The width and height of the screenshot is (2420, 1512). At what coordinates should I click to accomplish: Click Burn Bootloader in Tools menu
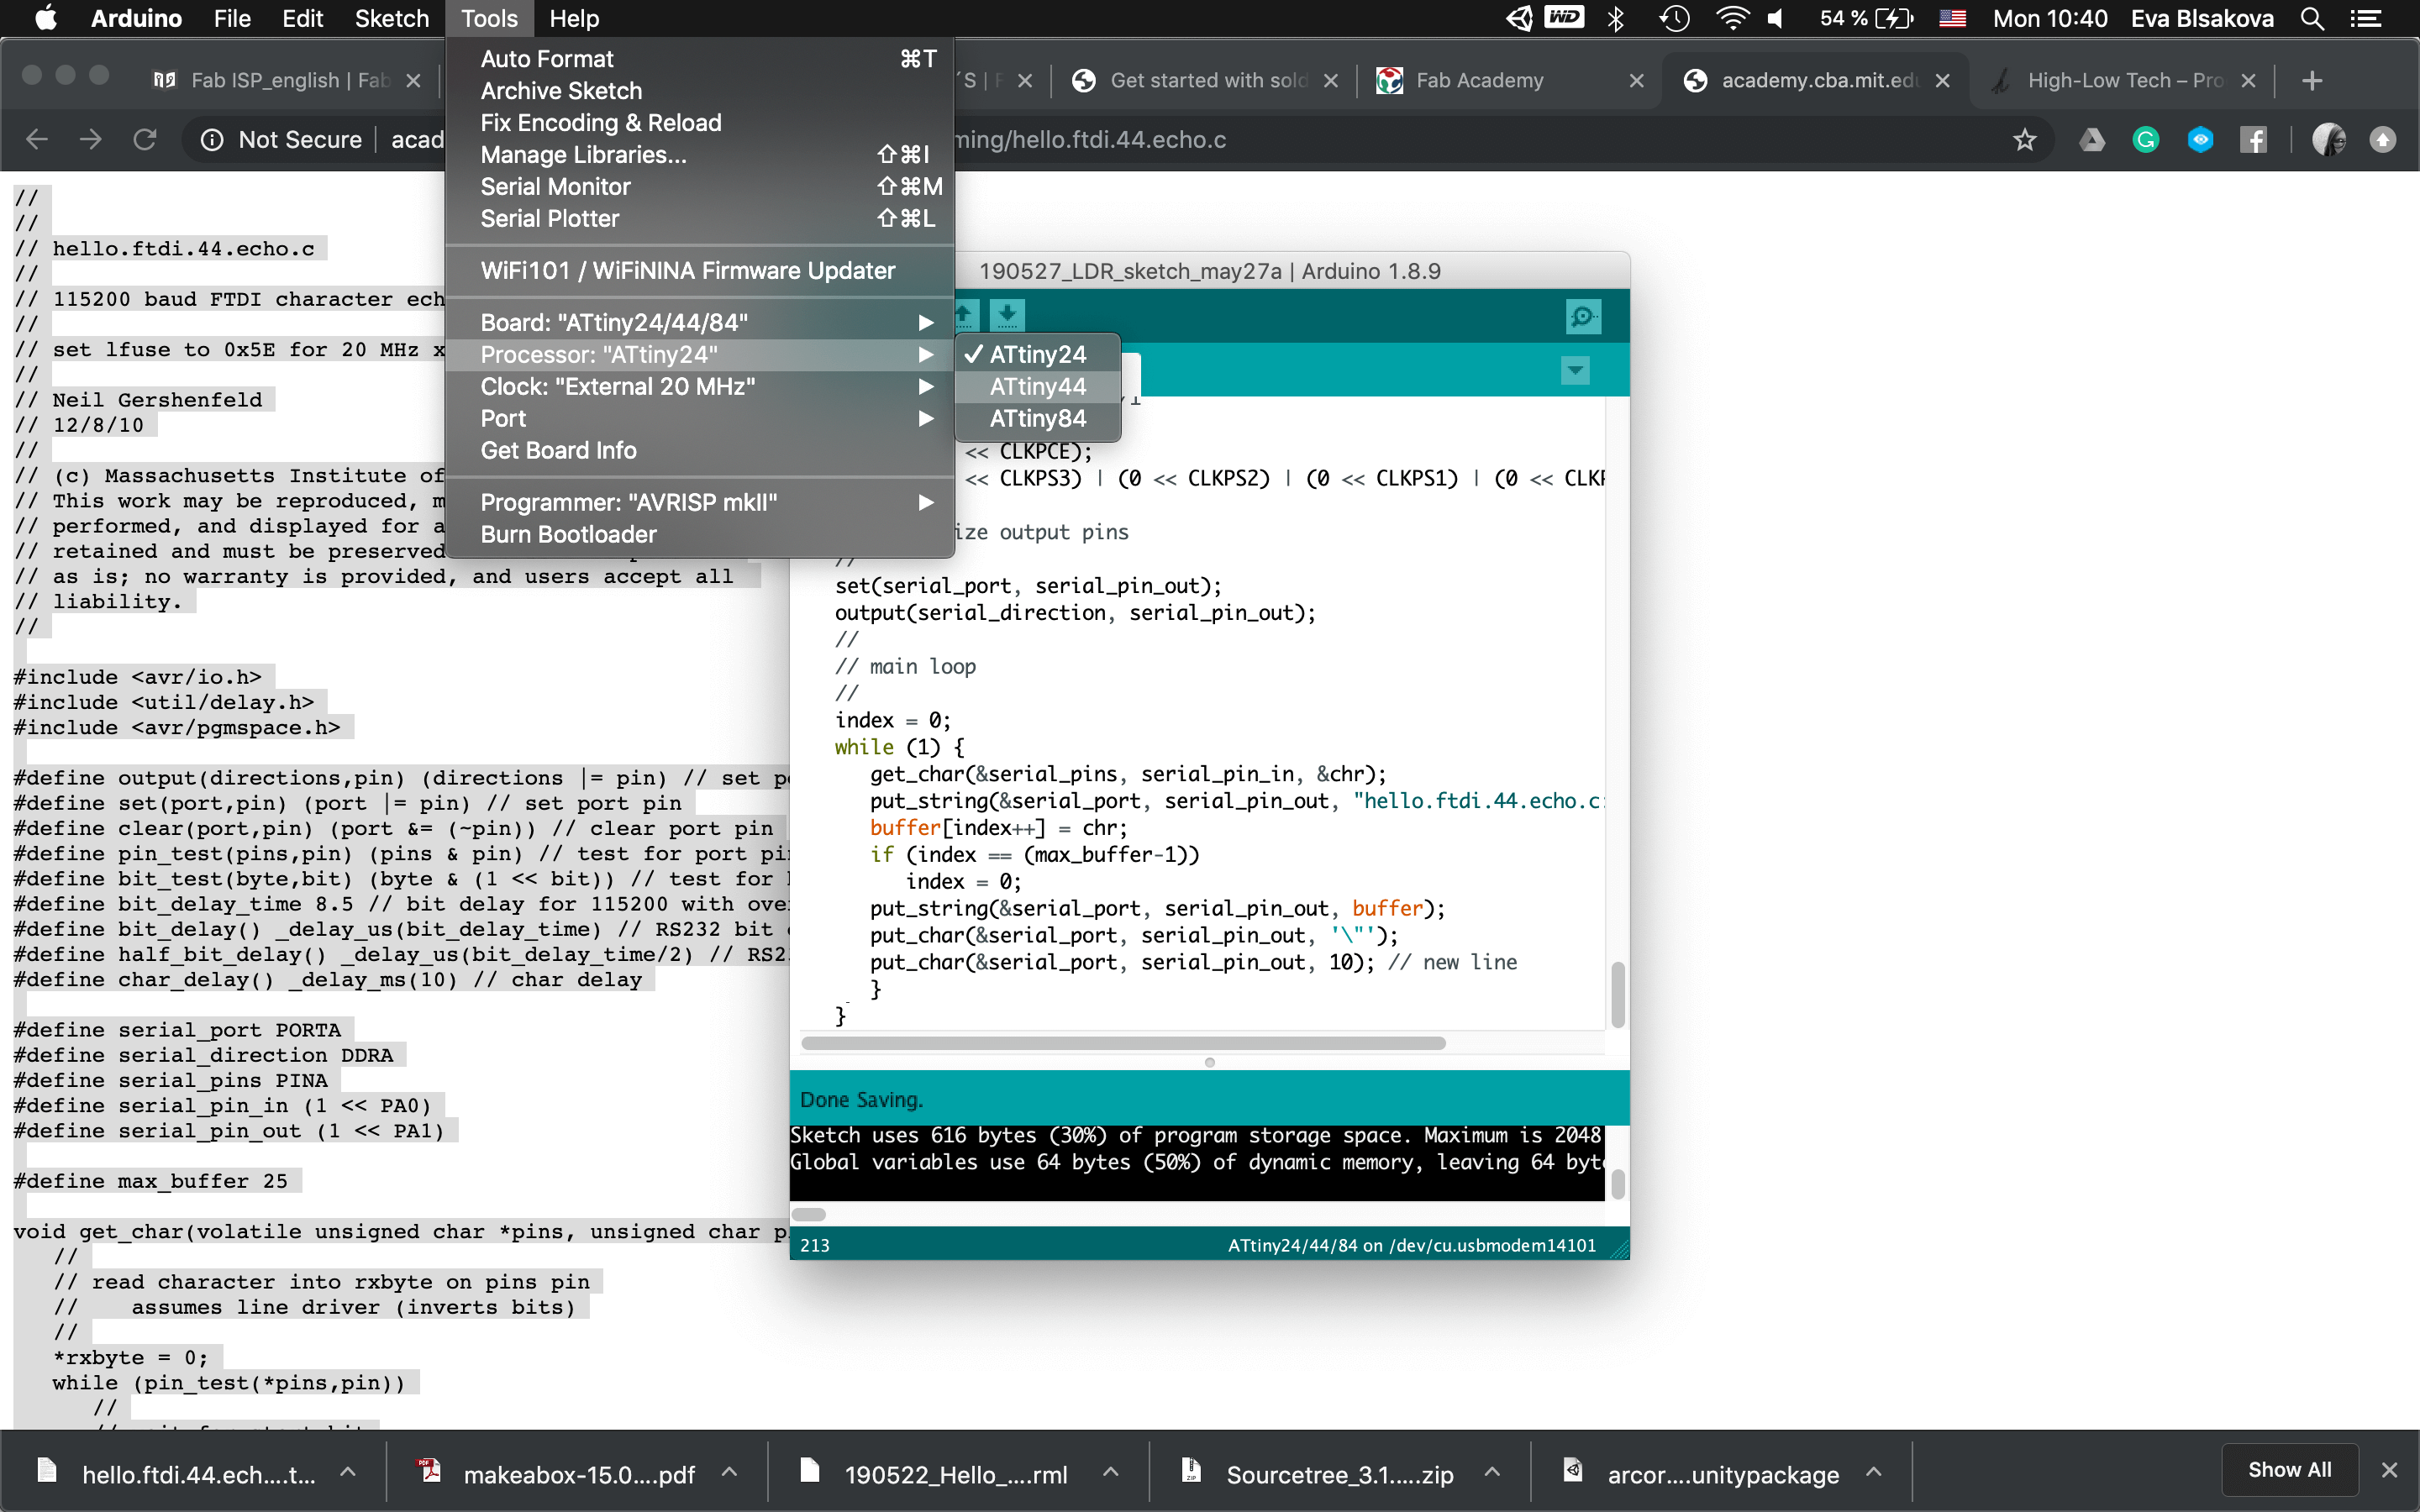click(568, 535)
